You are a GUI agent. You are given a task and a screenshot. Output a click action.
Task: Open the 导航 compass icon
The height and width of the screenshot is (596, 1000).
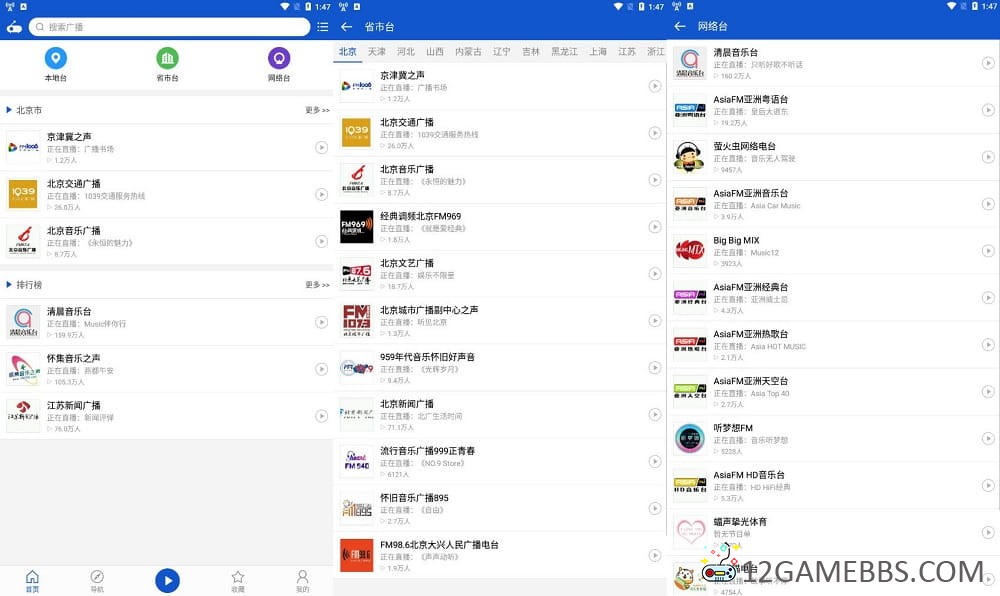click(x=97, y=578)
